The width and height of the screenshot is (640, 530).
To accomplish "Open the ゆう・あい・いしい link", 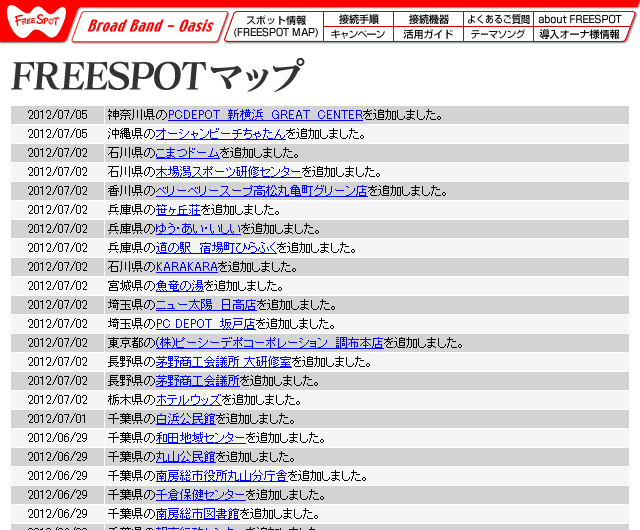I will (198, 229).
